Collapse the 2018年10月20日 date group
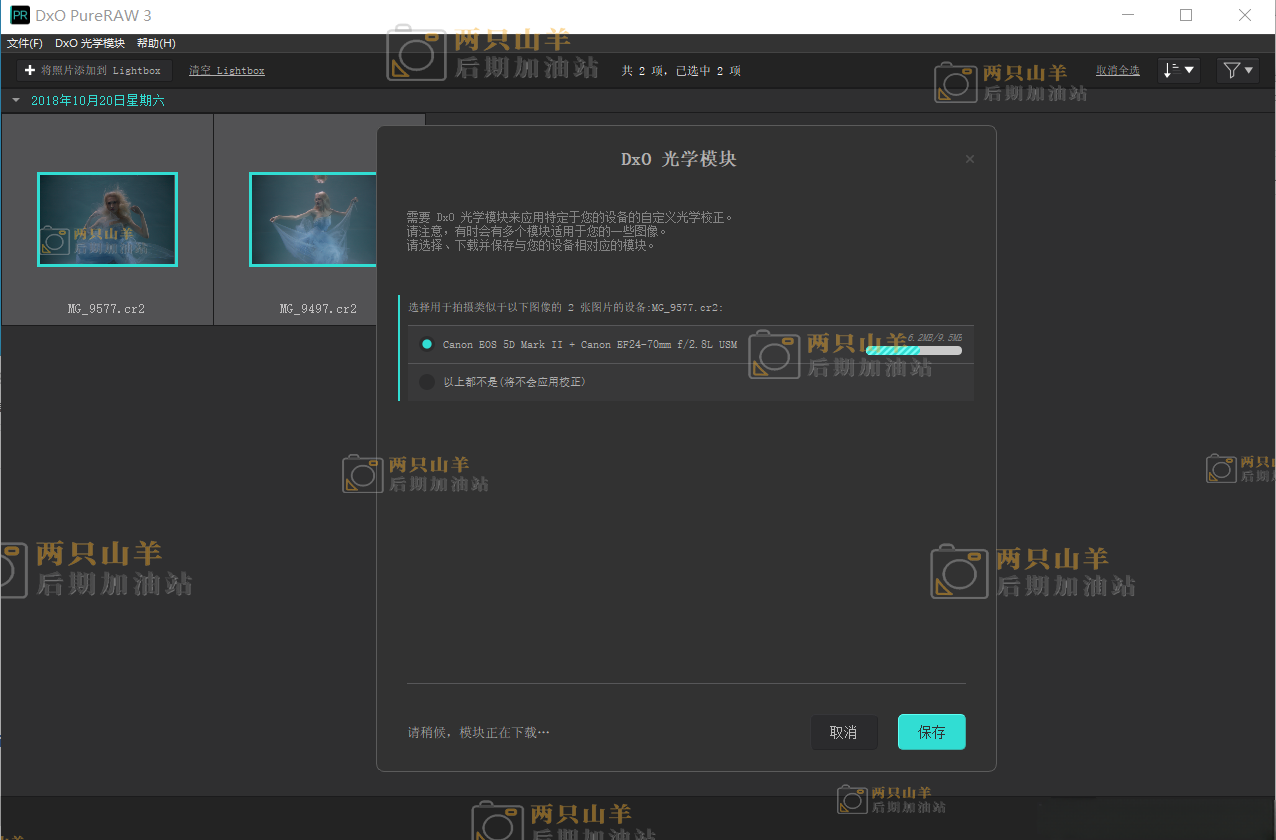Image resolution: width=1276 pixels, height=840 pixels. pyautogui.click(x=16, y=101)
